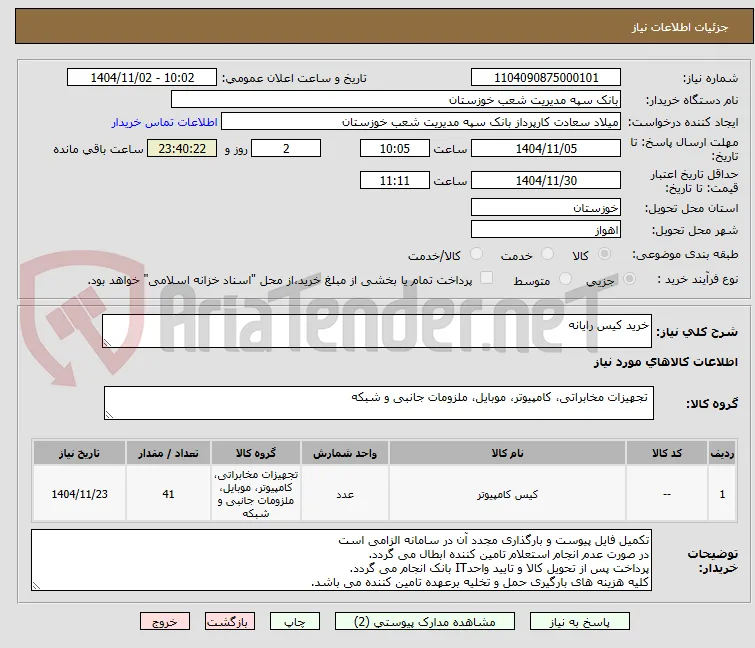The height and width of the screenshot is (648, 755).
Task: Click the resize handle of شرح کلی نیاز box
Action: [x=107, y=343]
